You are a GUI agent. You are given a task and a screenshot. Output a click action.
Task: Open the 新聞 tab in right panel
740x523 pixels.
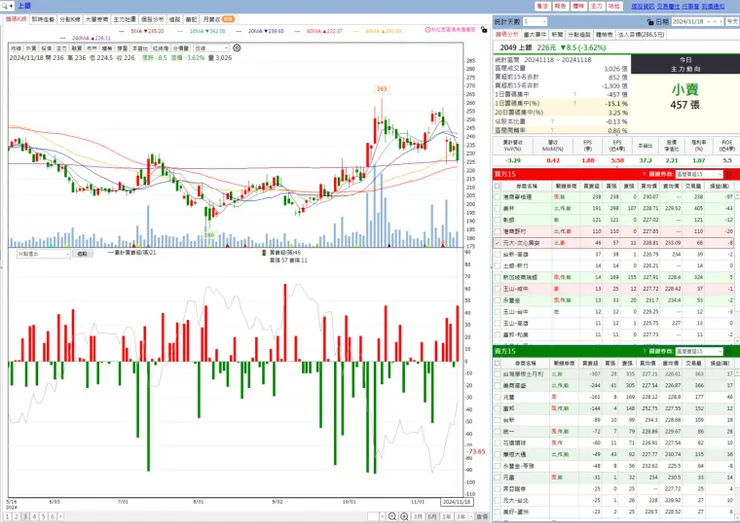[557, 34]
